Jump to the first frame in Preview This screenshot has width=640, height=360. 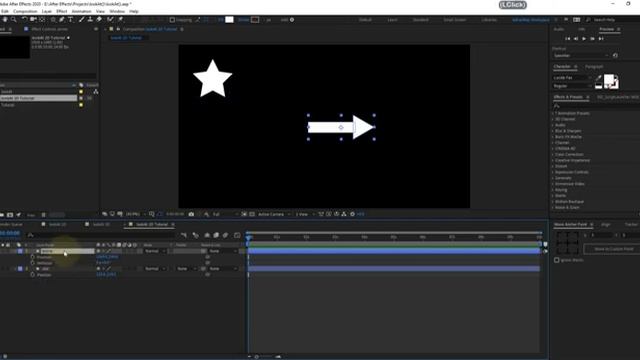[567, 39]
